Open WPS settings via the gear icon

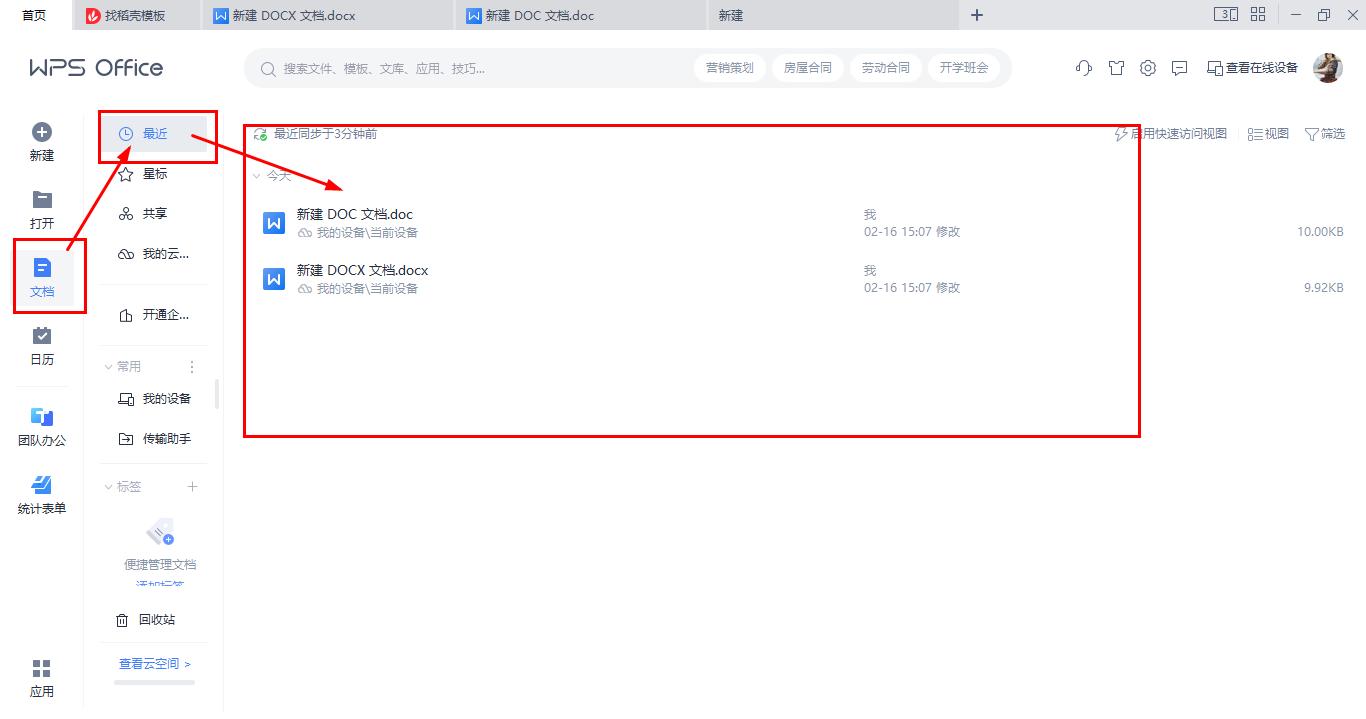(x=1147, y=67)
